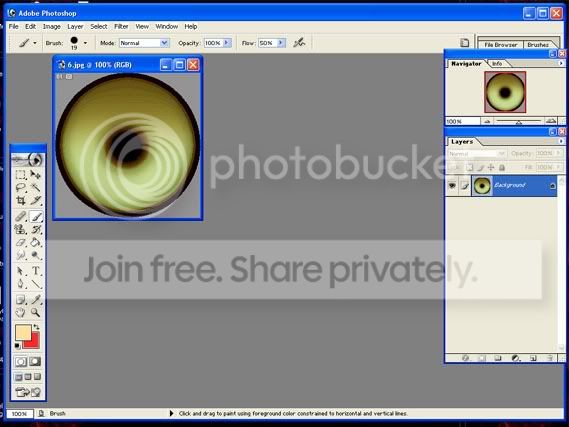Screen dimensions: 569x427
Task: Select the Blur tool
Action: (x=21, y=255)
